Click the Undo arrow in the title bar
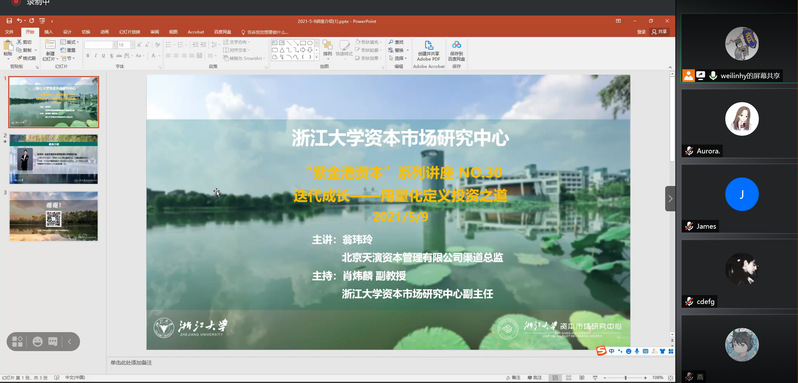Image resolution: width=798 pixels, height=383 pixels. (x=19, y=21)
